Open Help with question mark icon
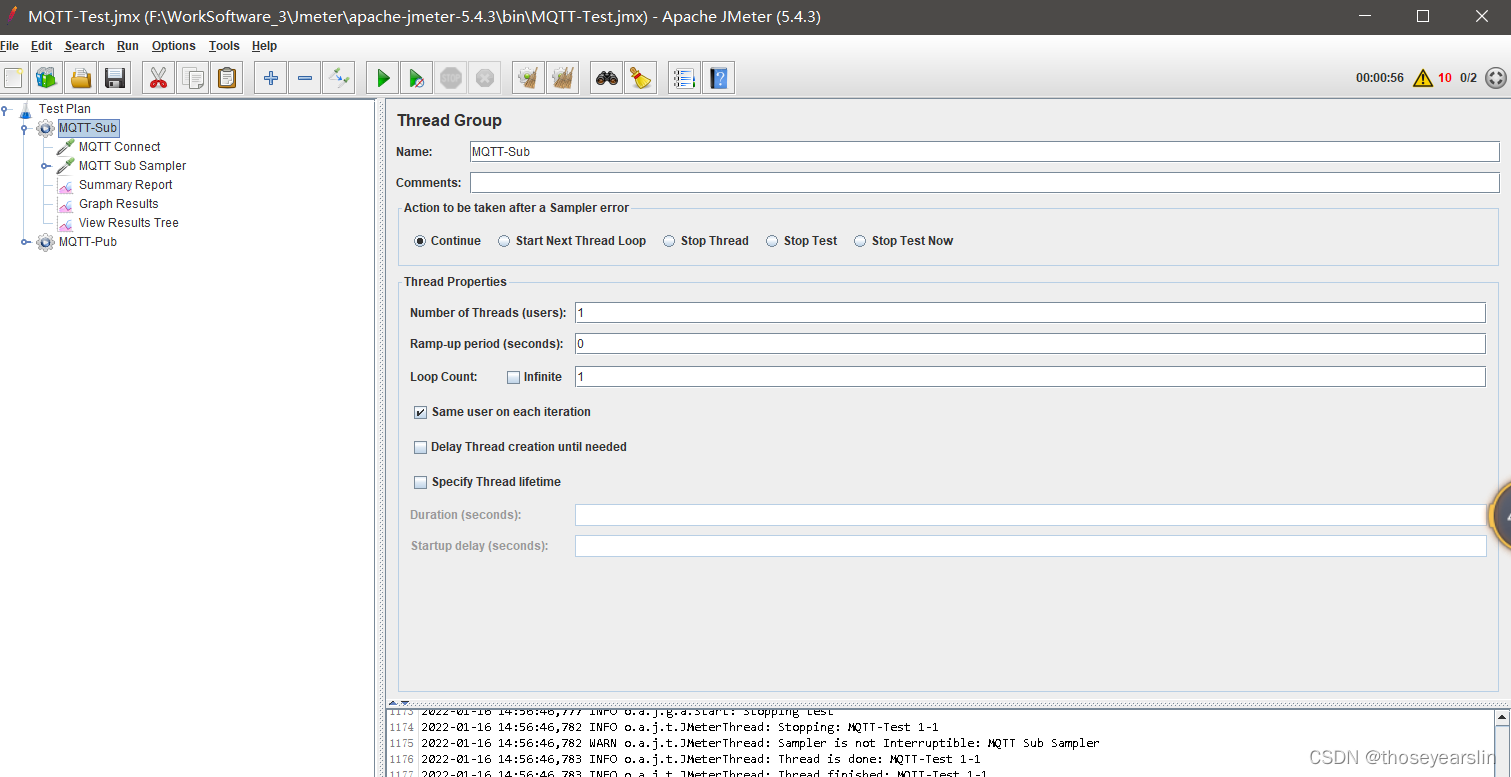The image size is (1511, 777). pyautogui.click(x=718, y=77)
